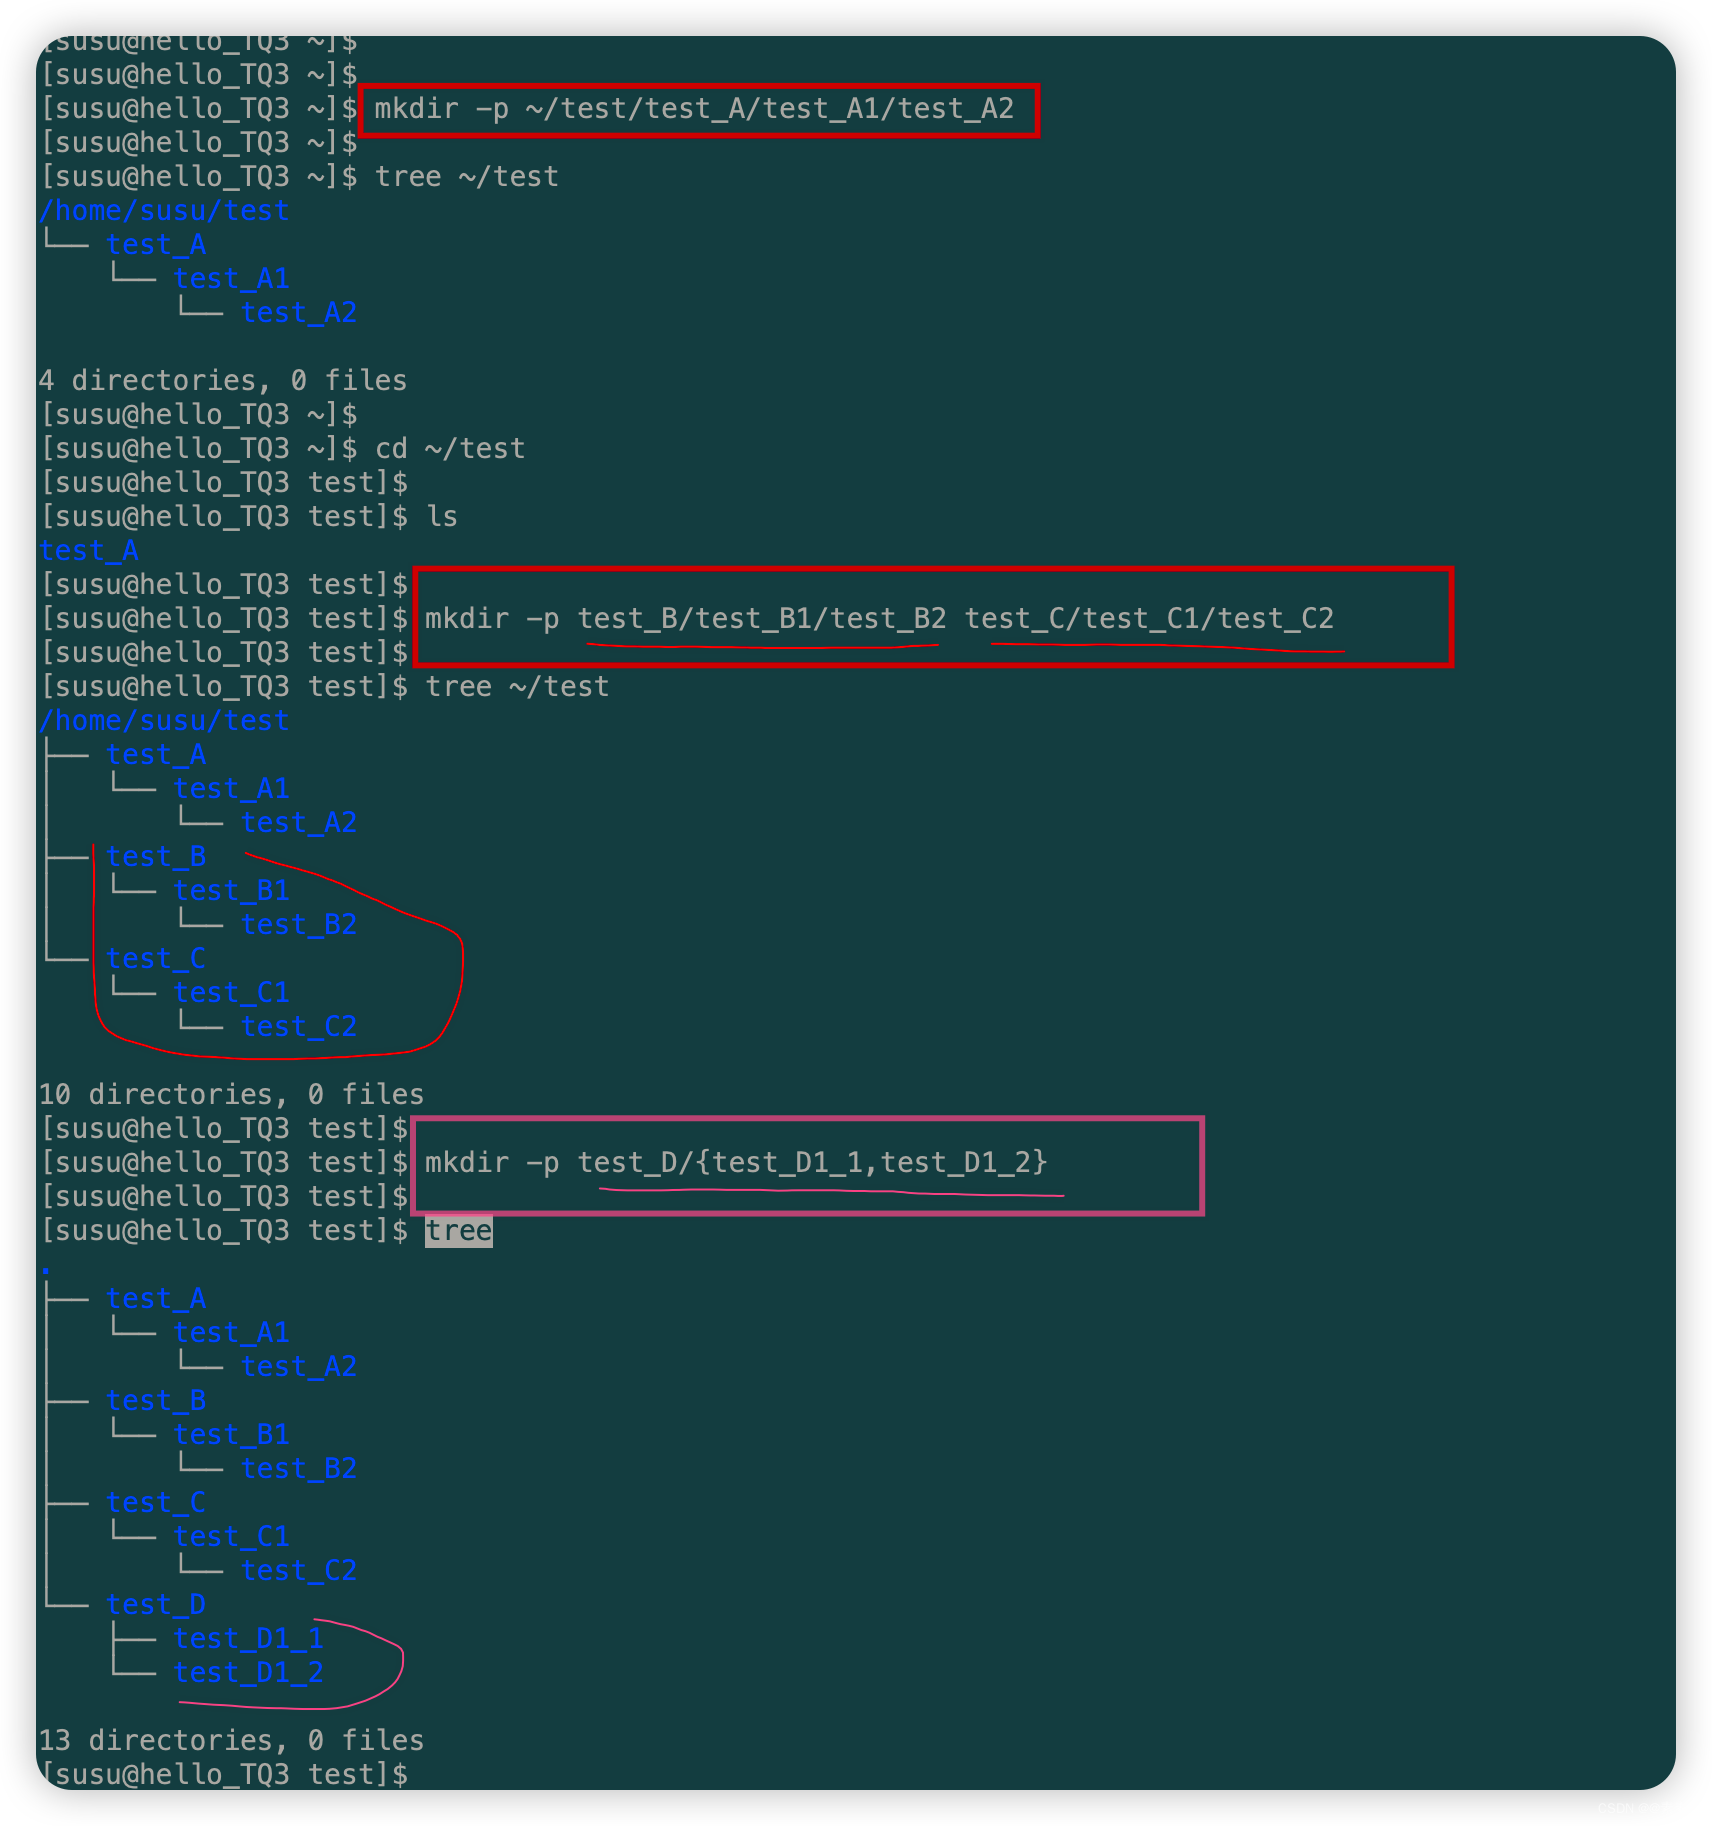Click test_A2 in the 4-directory tree listing

click(x=299, y=313)
